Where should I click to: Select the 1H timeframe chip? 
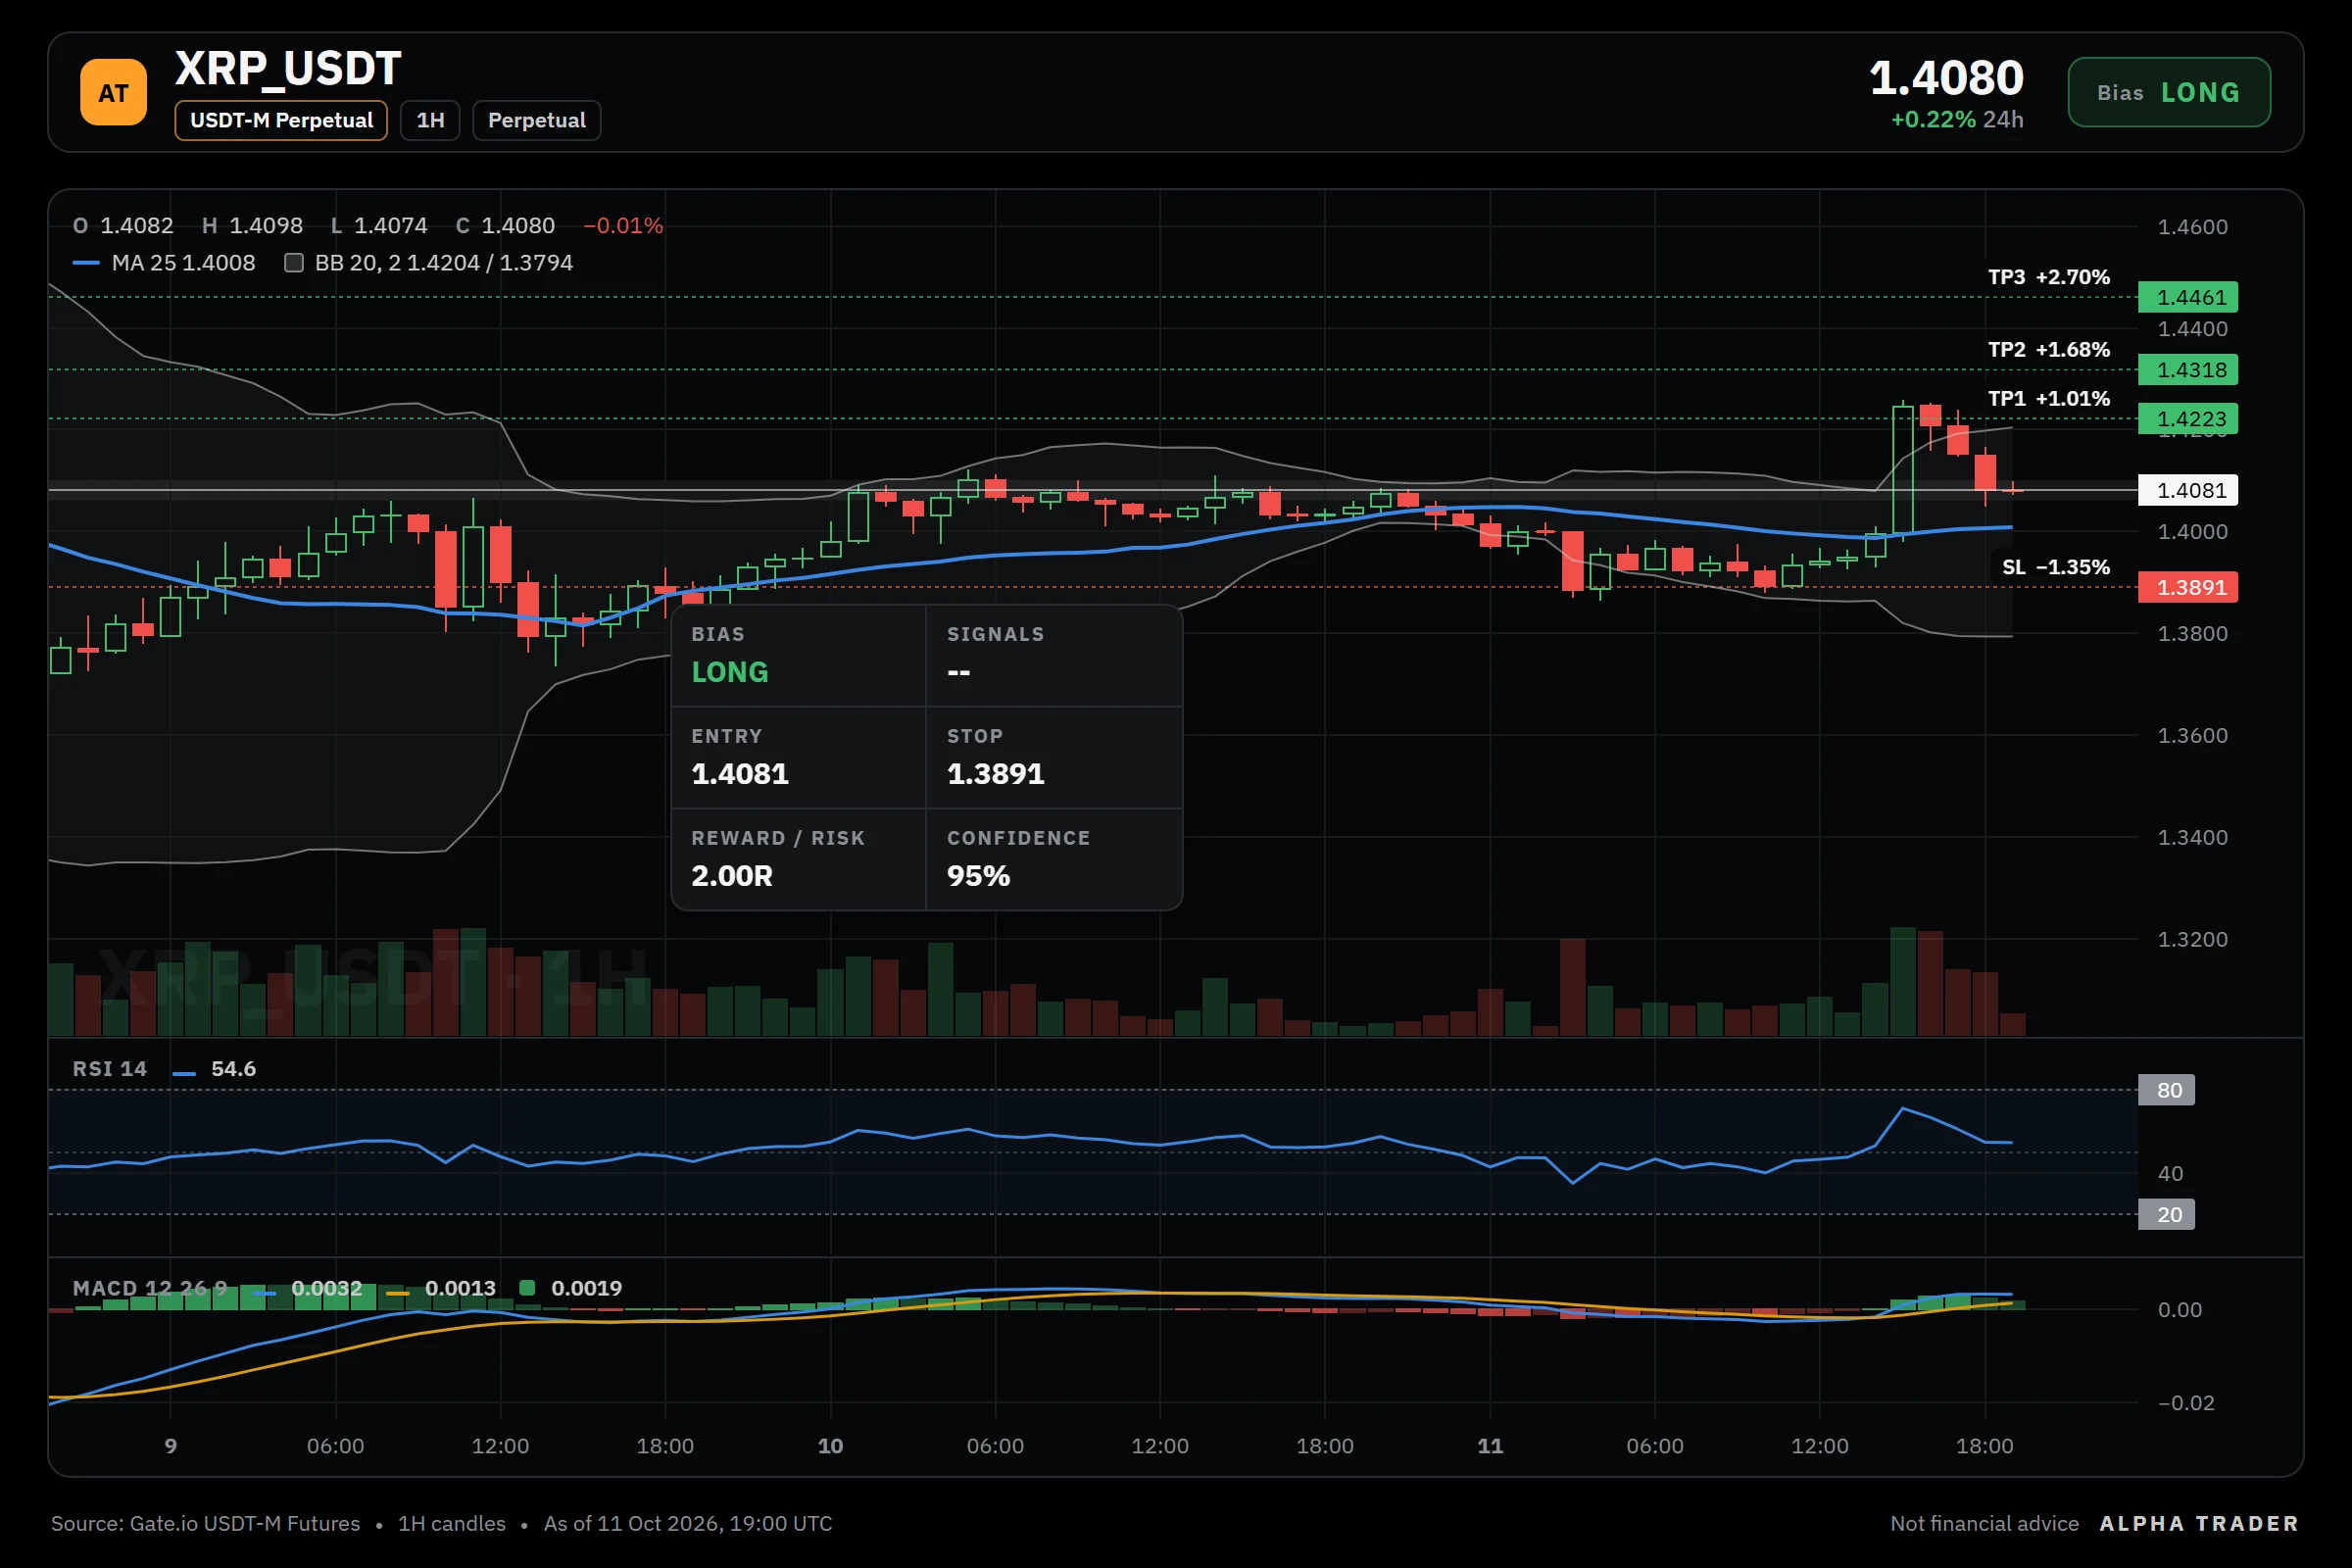tap(430, 120)
